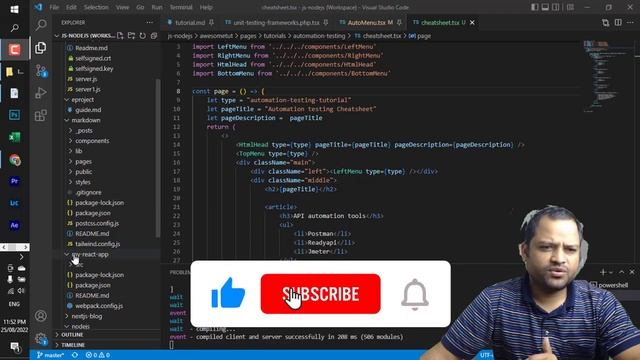This screenshot has height=360, width=640.
Task: Create a new file in explorer
Action: pos(120,36)
